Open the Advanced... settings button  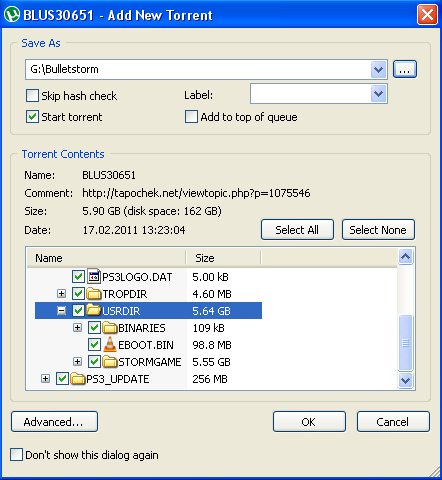(54, 422)
